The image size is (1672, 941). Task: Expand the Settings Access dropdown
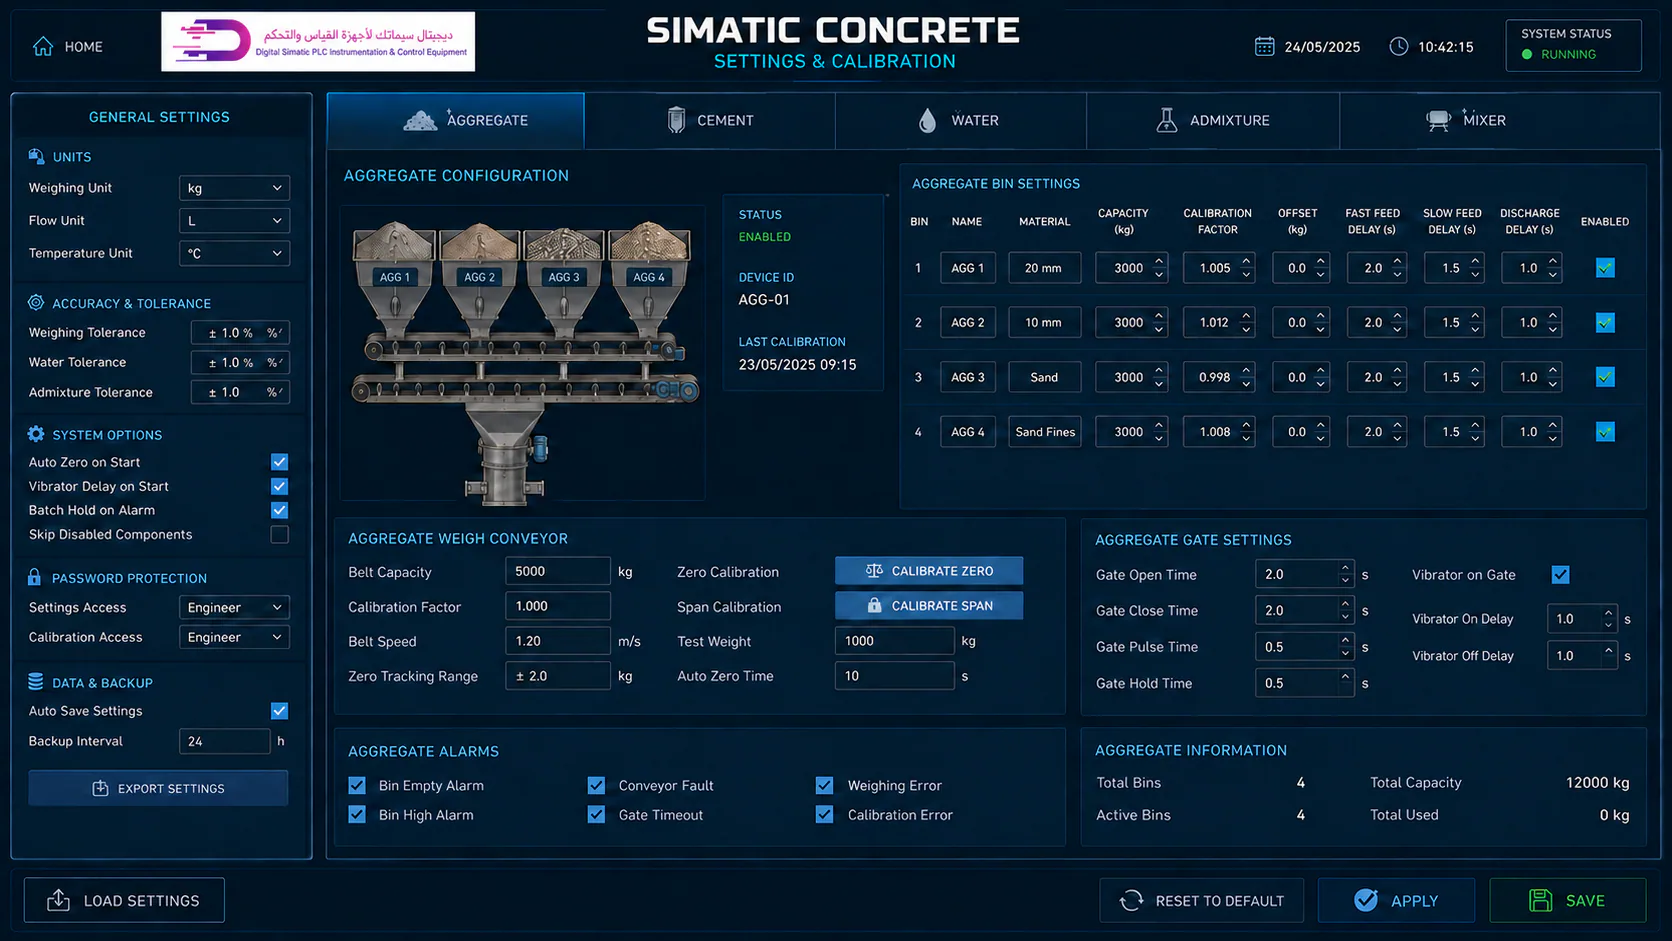tap(235, 607)
